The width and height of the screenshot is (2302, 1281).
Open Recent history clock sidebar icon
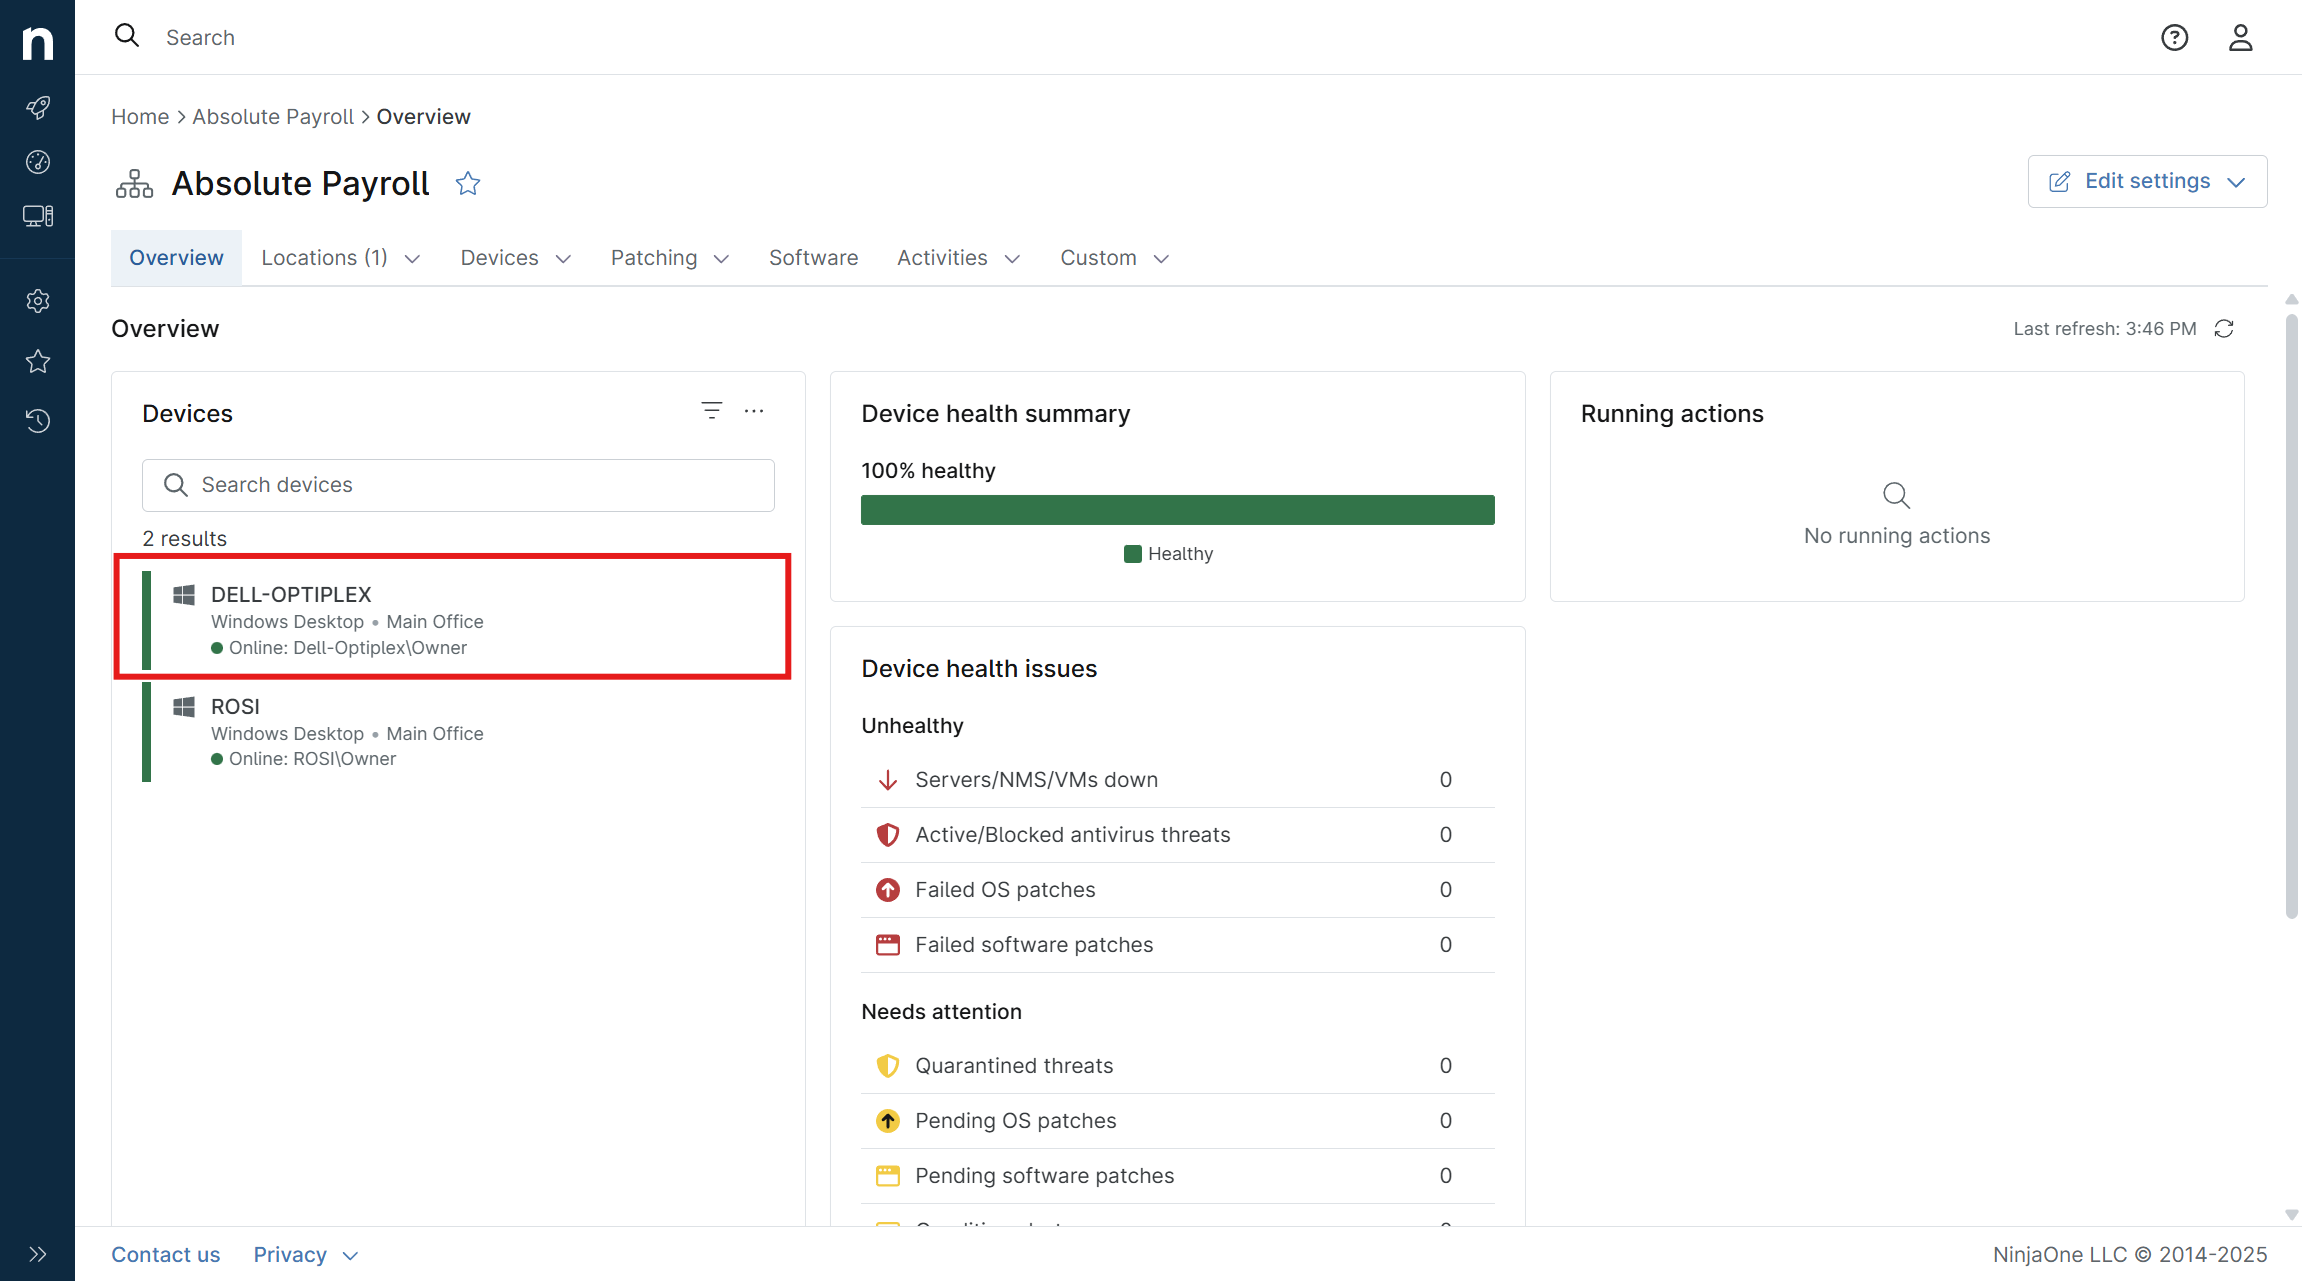click(37, 421)
